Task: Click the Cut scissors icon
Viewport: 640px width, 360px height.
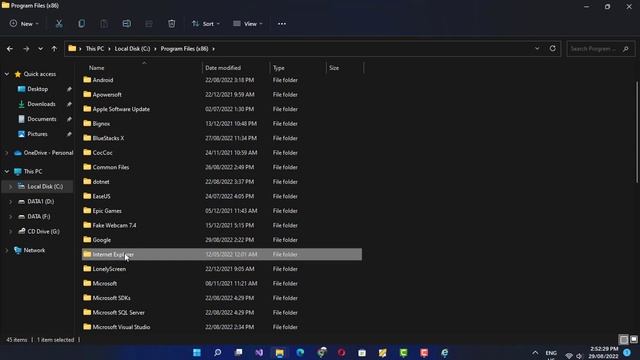Action: click(x=59, y=24)
